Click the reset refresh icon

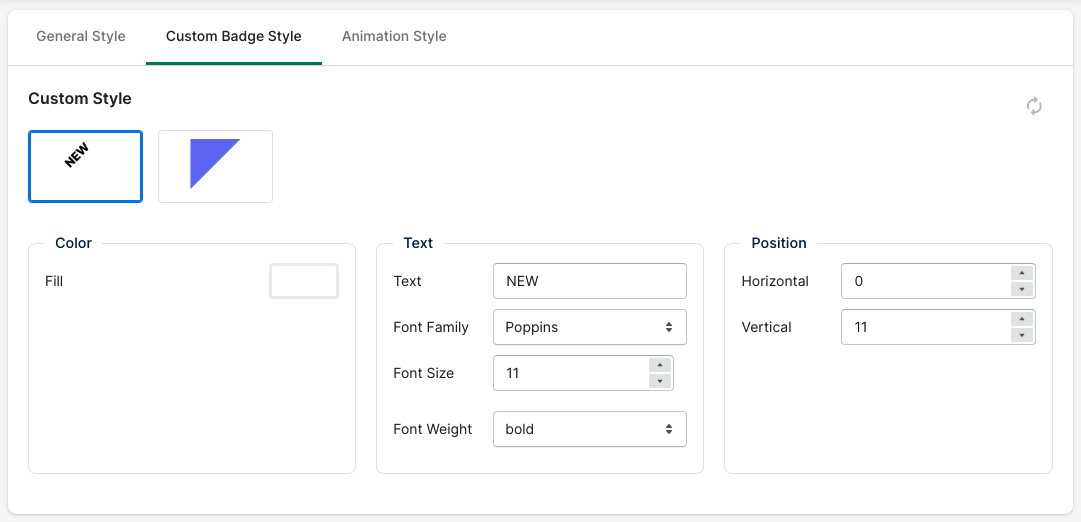[x=1033, y=106]
